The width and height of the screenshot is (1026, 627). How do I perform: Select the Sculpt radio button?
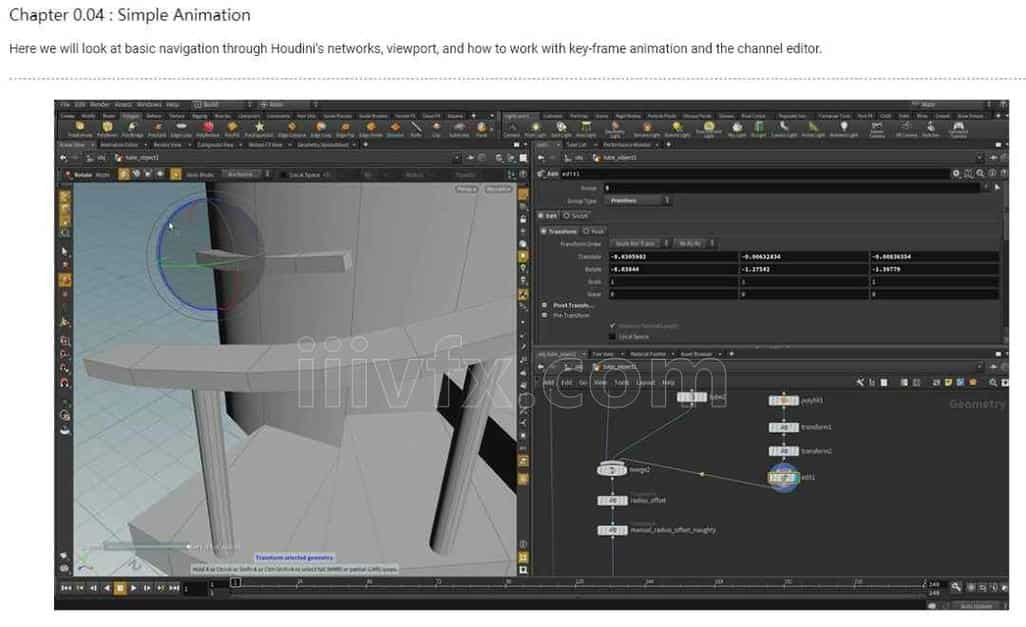(567, 215)
